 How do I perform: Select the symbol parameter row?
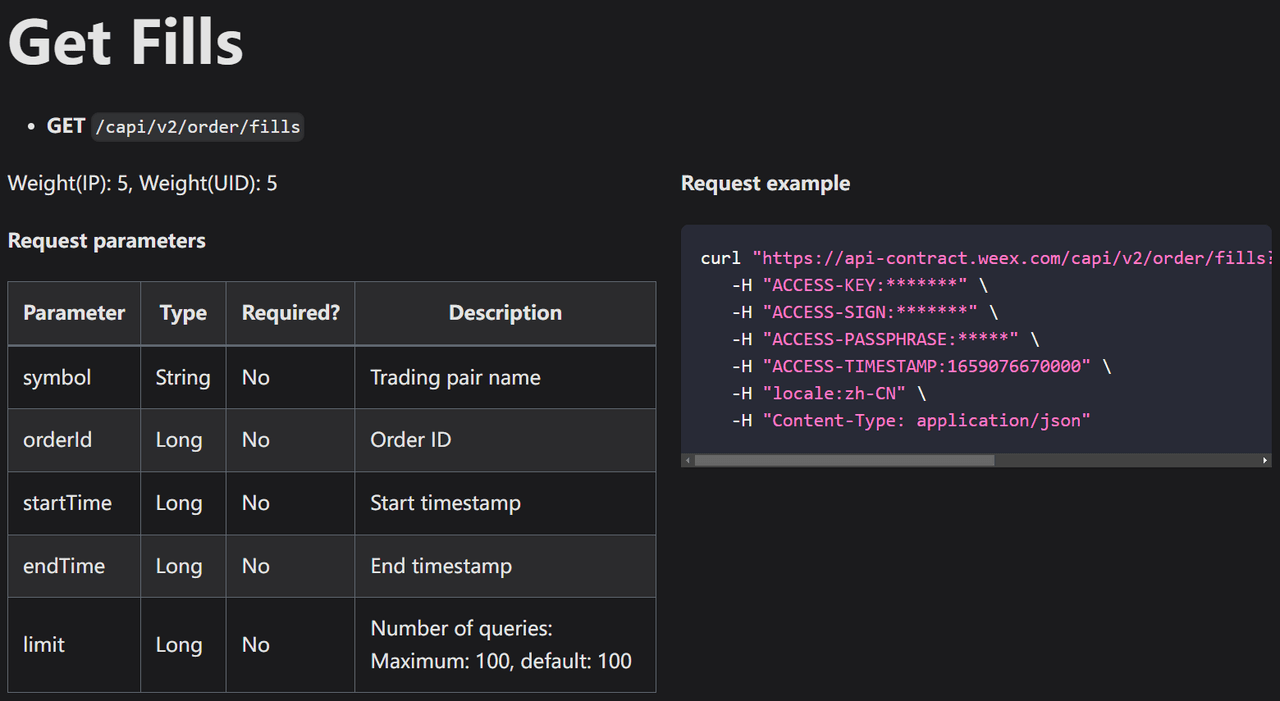pos(57,377)
